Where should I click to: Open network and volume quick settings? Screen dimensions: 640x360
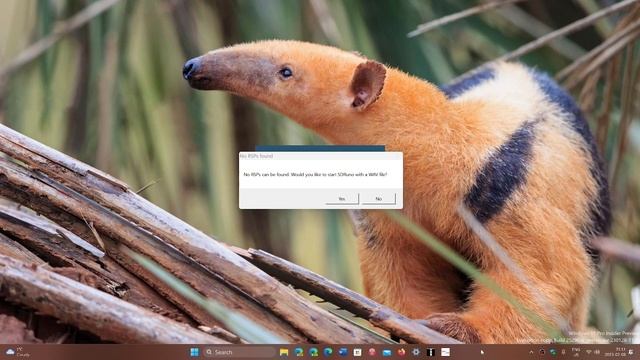coord(593,352)
